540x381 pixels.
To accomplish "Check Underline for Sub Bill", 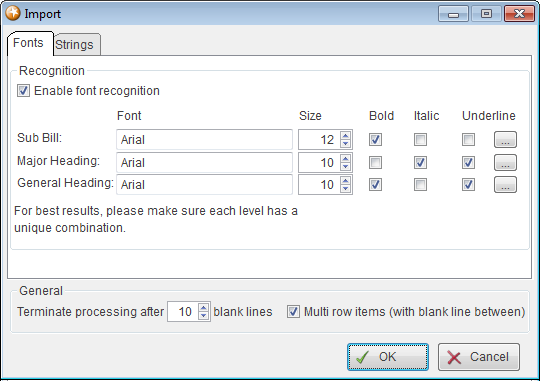I will (468, 140).
